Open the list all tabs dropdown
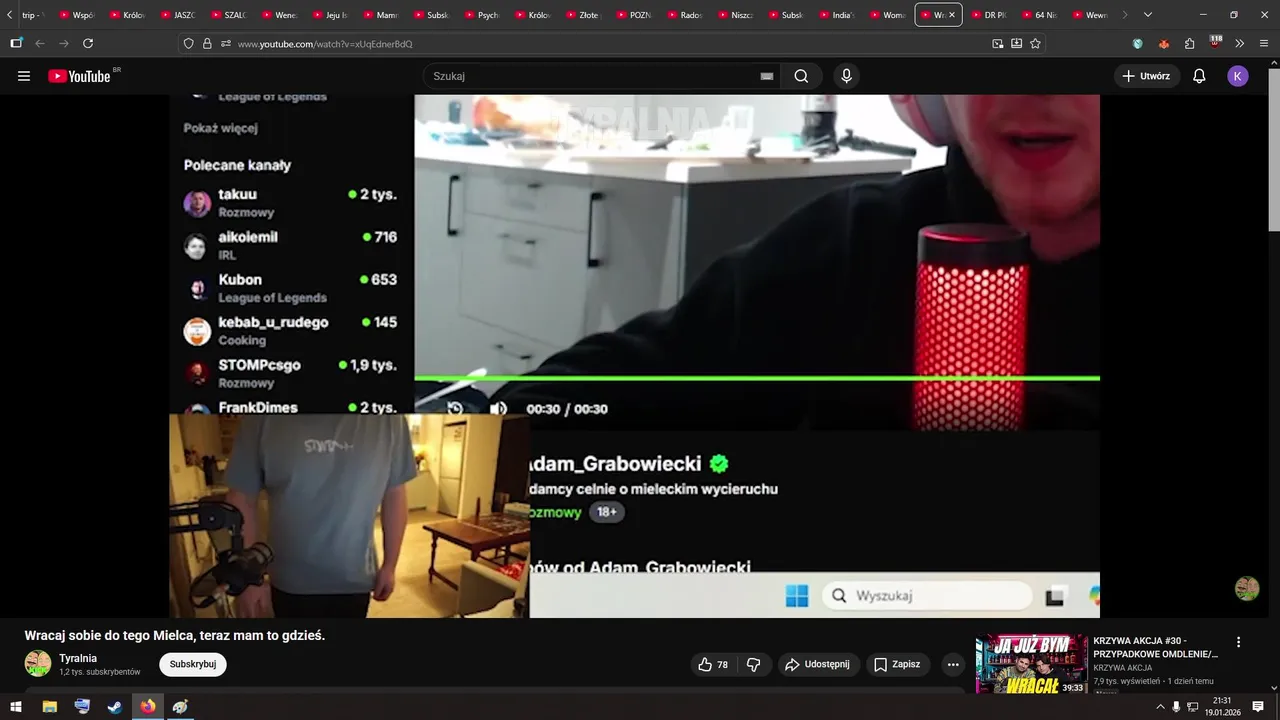1280x720 pixels. tap(1147, 15)
